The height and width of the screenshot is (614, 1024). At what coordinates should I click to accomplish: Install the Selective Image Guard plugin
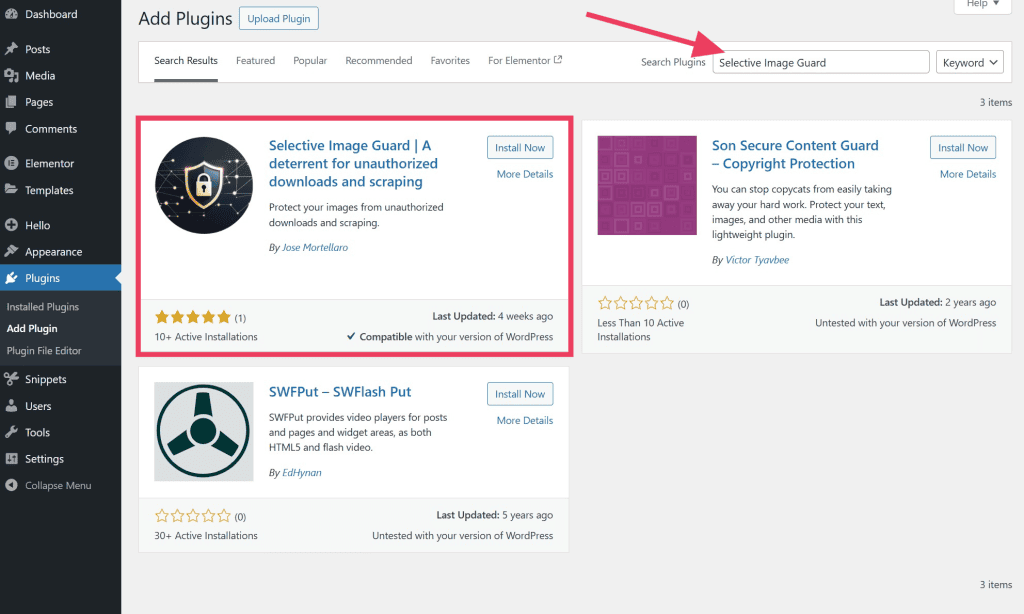[x=520, y=147]
